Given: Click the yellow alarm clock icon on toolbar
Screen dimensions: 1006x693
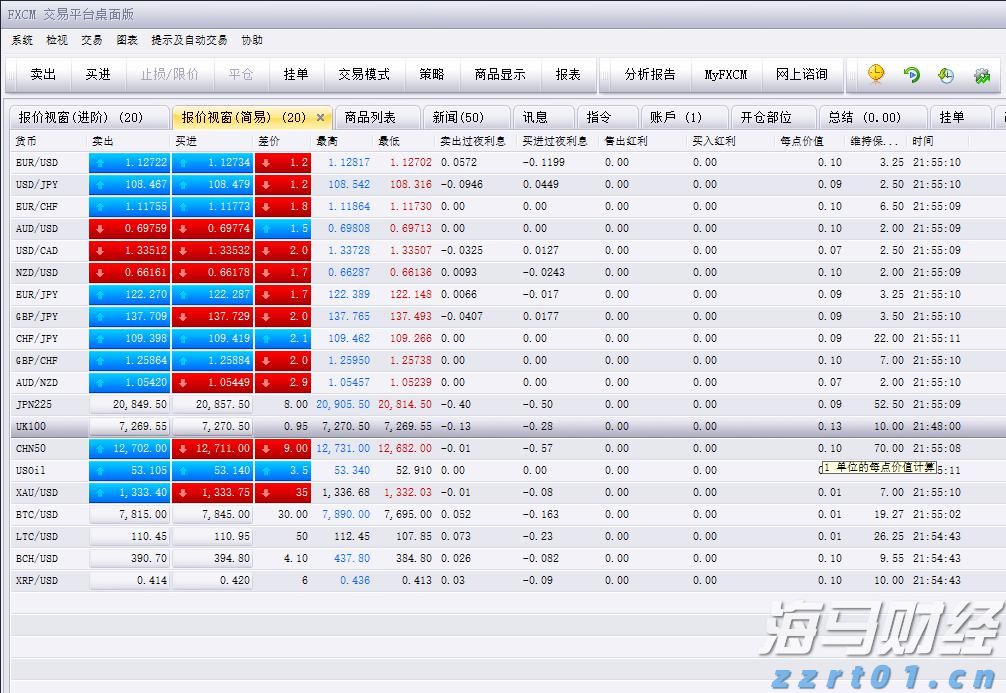Looking at the screenshot, I should click(875, 74).
